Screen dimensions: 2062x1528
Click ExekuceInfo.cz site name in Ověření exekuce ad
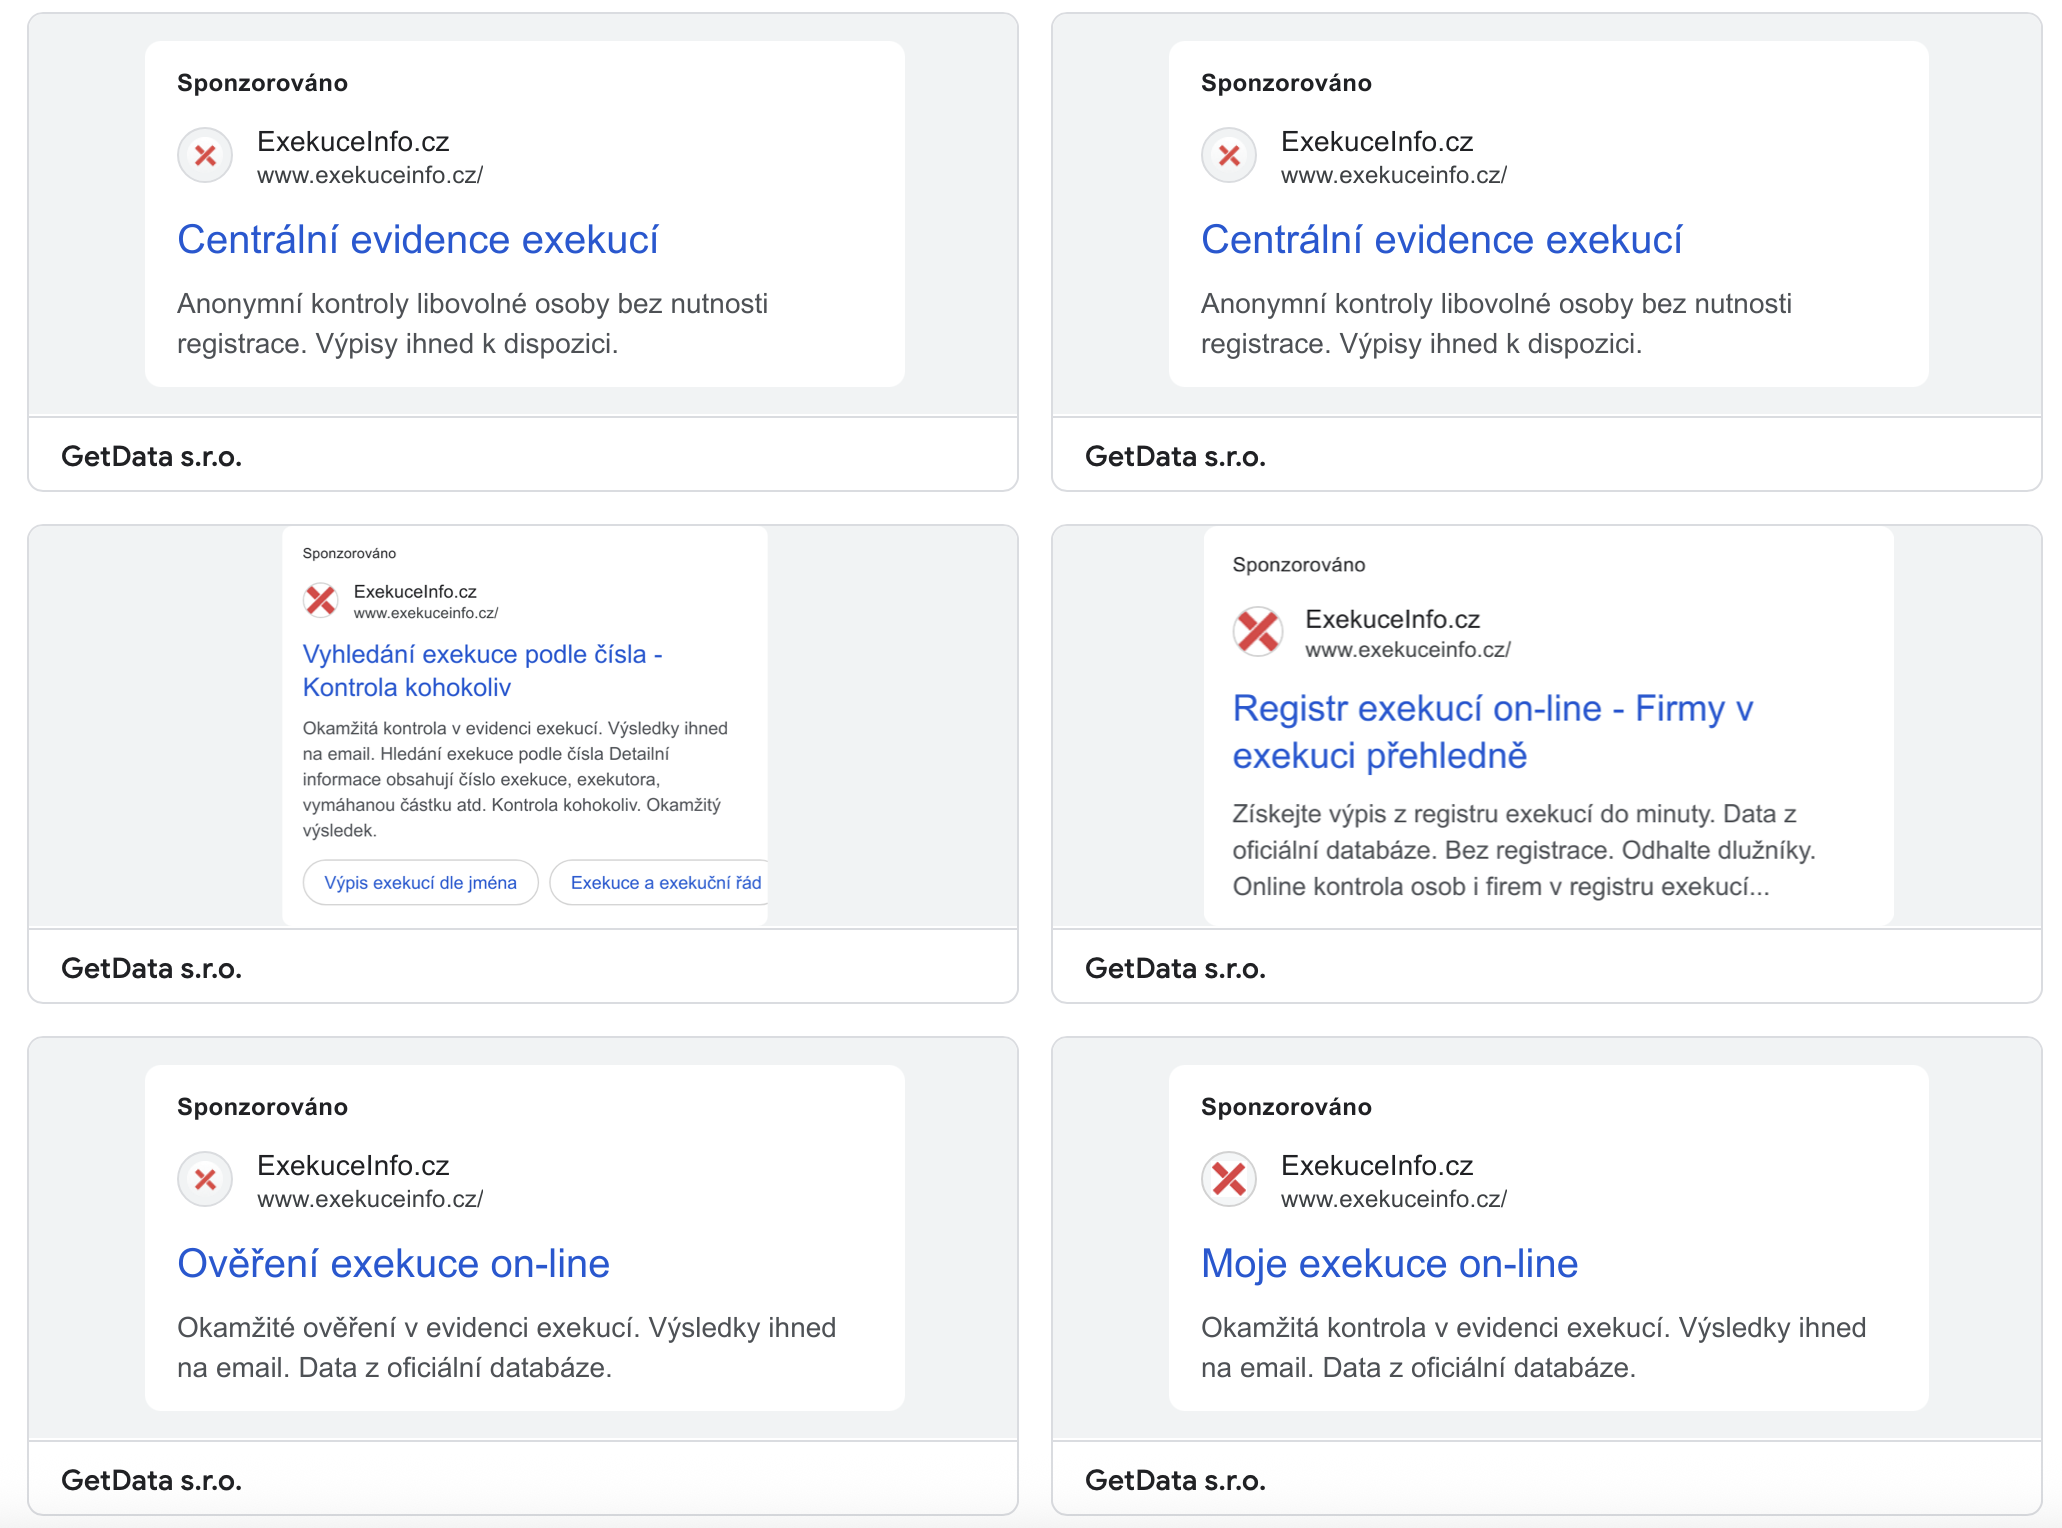click(353, 1166)
